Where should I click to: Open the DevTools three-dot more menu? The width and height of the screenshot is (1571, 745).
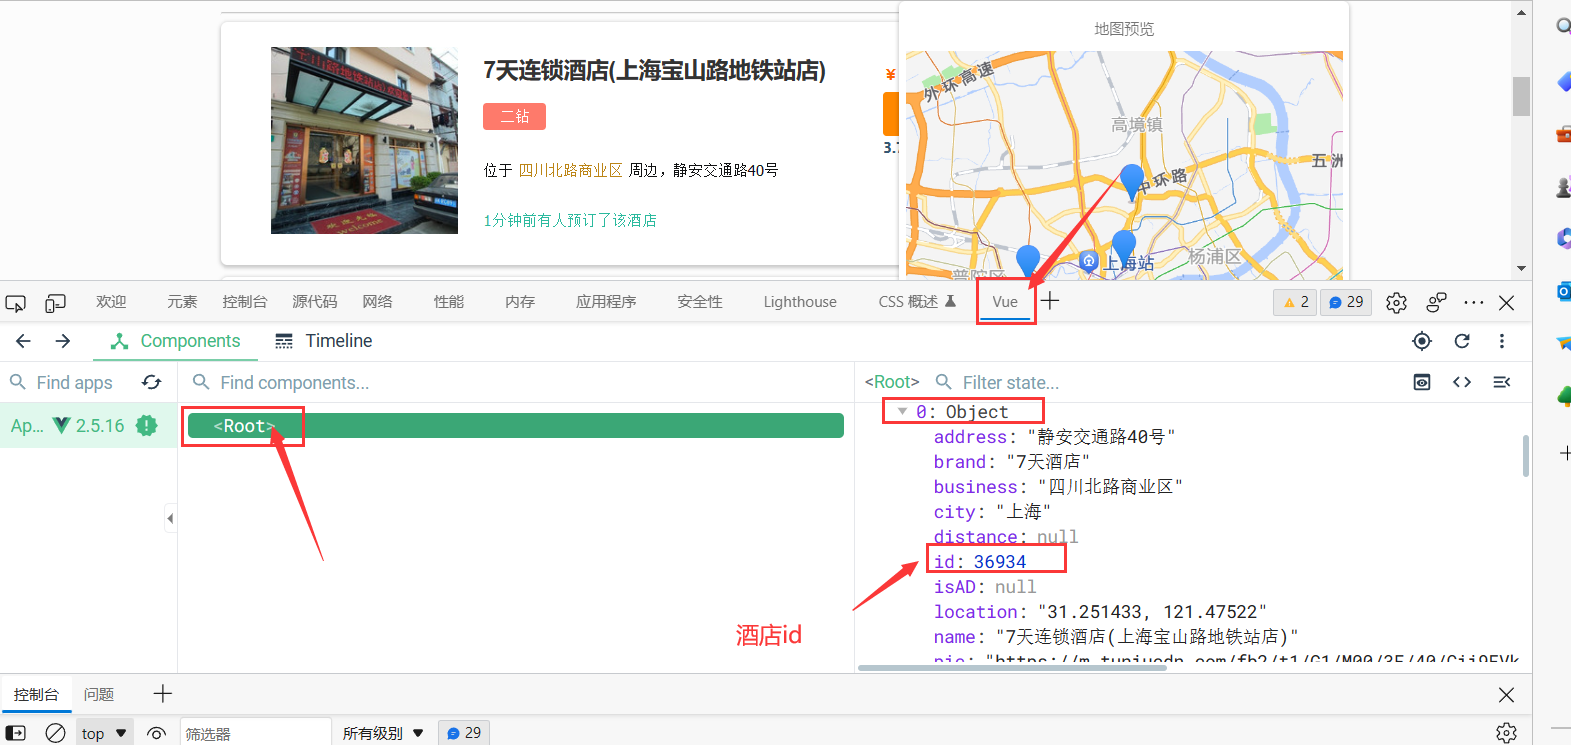1474,302
